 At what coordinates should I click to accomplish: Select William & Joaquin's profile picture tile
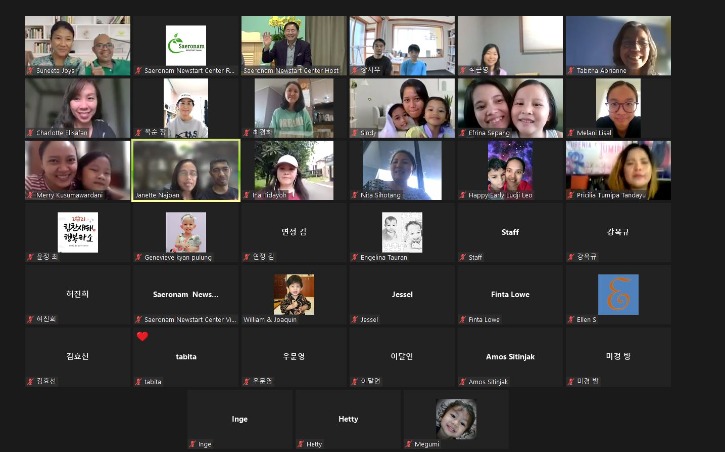294,295
